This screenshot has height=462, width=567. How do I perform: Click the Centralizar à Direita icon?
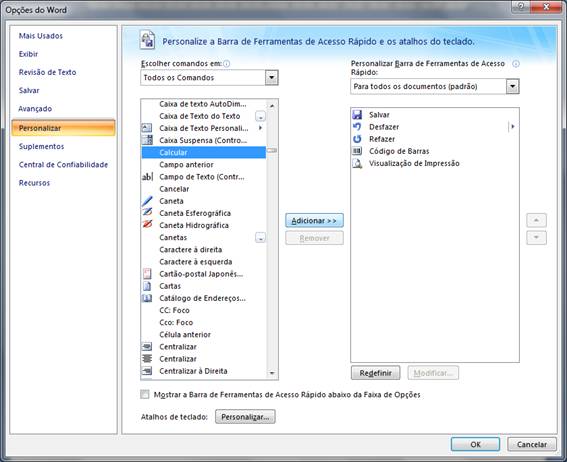tap(147, 371)
